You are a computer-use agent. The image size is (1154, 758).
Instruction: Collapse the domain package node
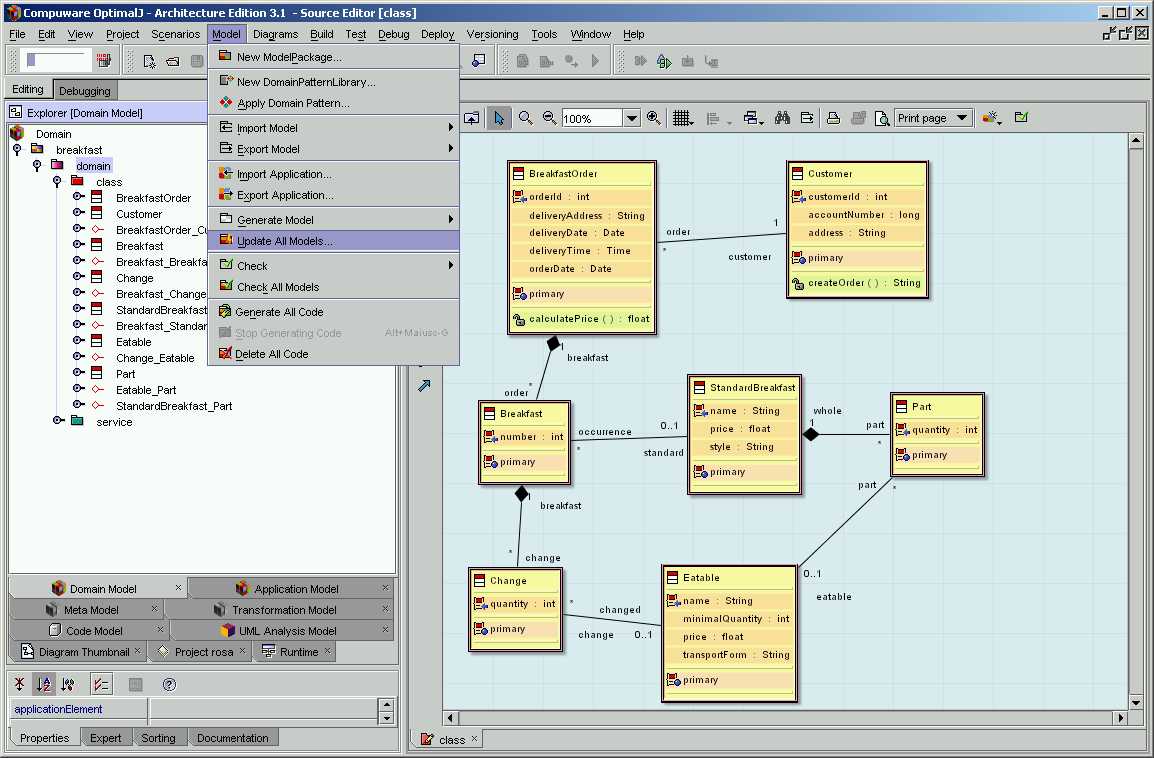[x=37, y=166]
